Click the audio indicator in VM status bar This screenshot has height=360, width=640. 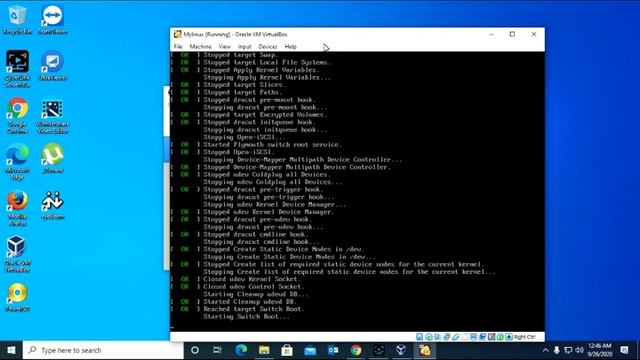point(438,337)
